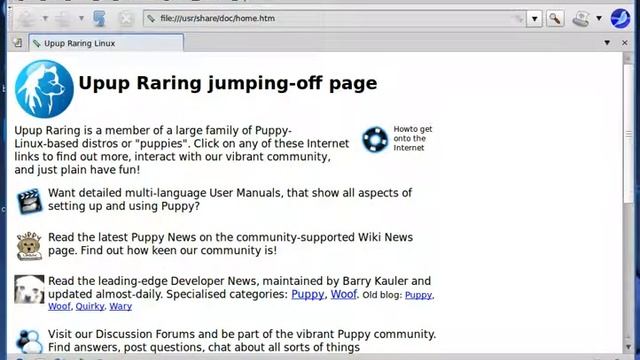Click the page icon in the address bar

(x=151, y=18)
